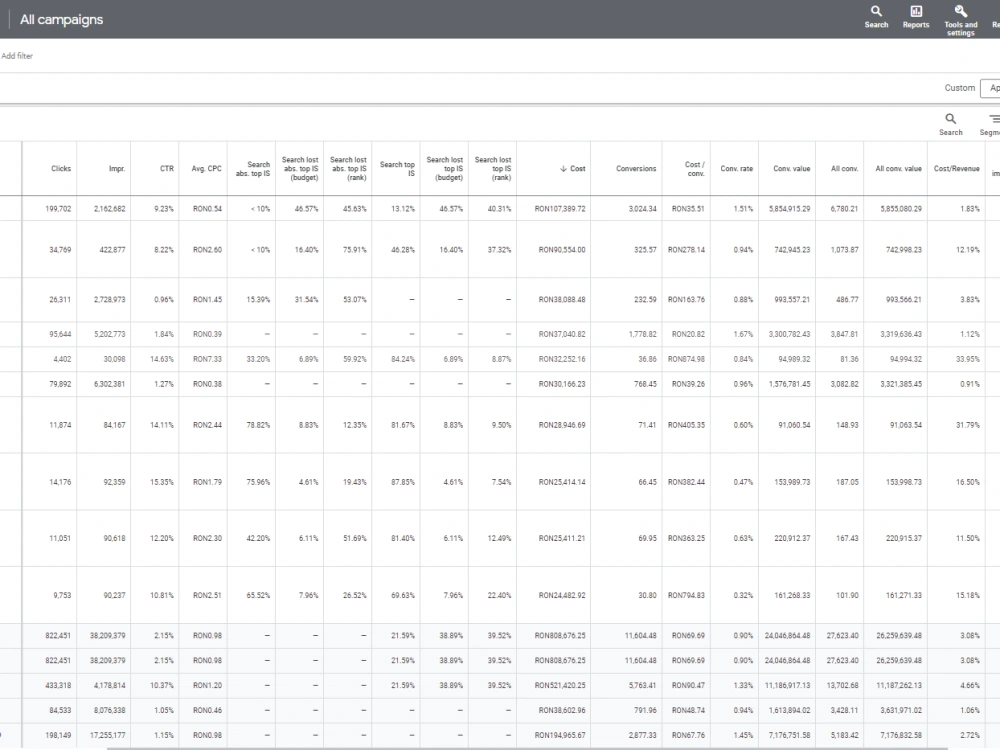Sort by Search lost abs. top IS (budget) header
This screenshot has height=750, width=1000.
pyautogui.click(x=300, y=168)
